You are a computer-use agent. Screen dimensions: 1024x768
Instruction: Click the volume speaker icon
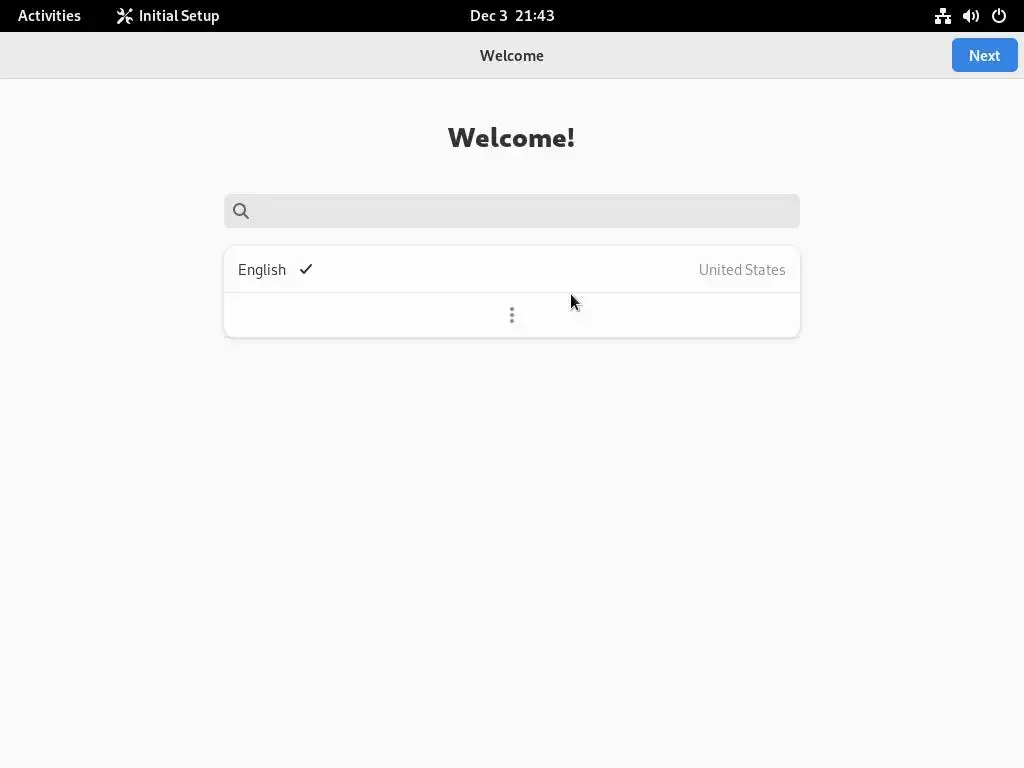pyautogui.click(x=970, y=16)
